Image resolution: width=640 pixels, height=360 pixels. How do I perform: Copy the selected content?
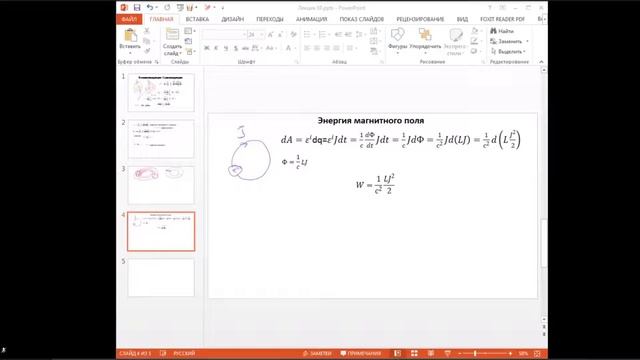tap(147, 41)
